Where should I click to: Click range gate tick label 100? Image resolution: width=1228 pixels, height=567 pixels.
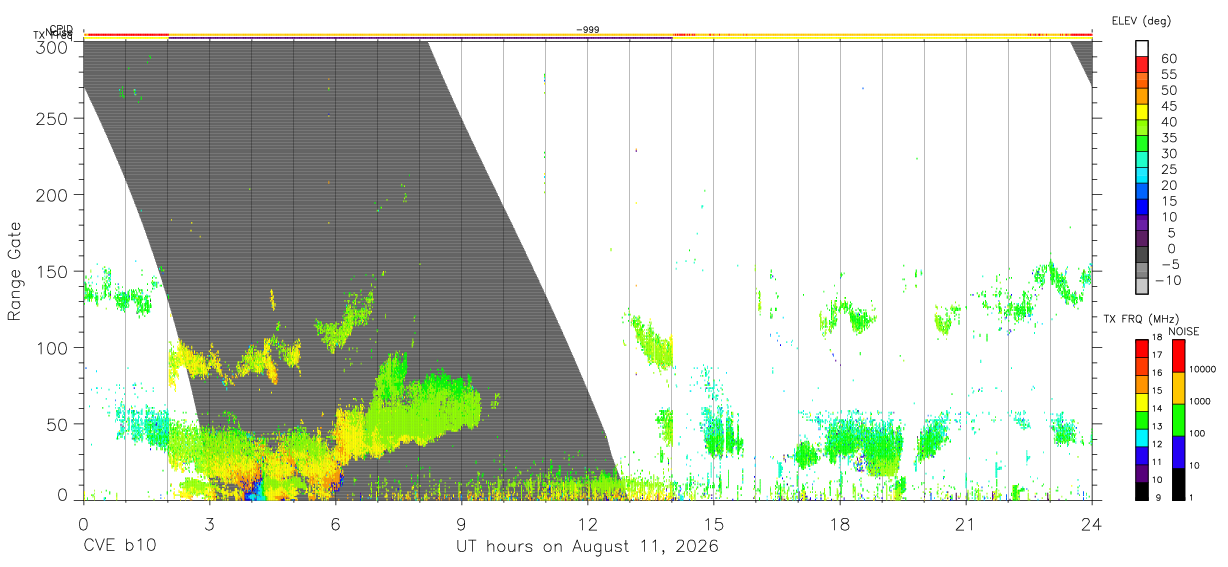coord(52,347)
